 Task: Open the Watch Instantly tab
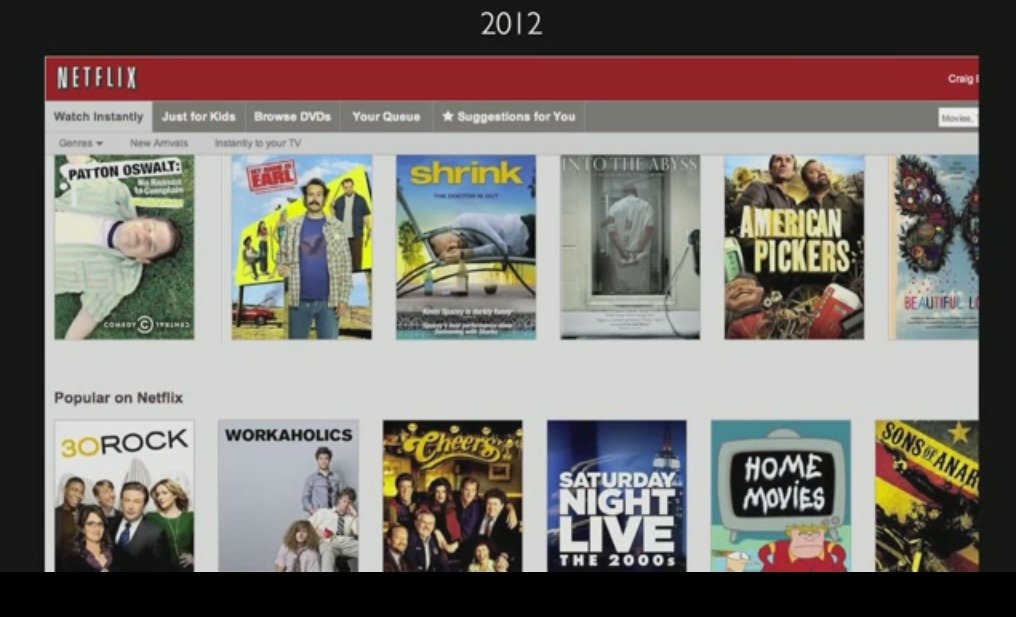(98, 117)
